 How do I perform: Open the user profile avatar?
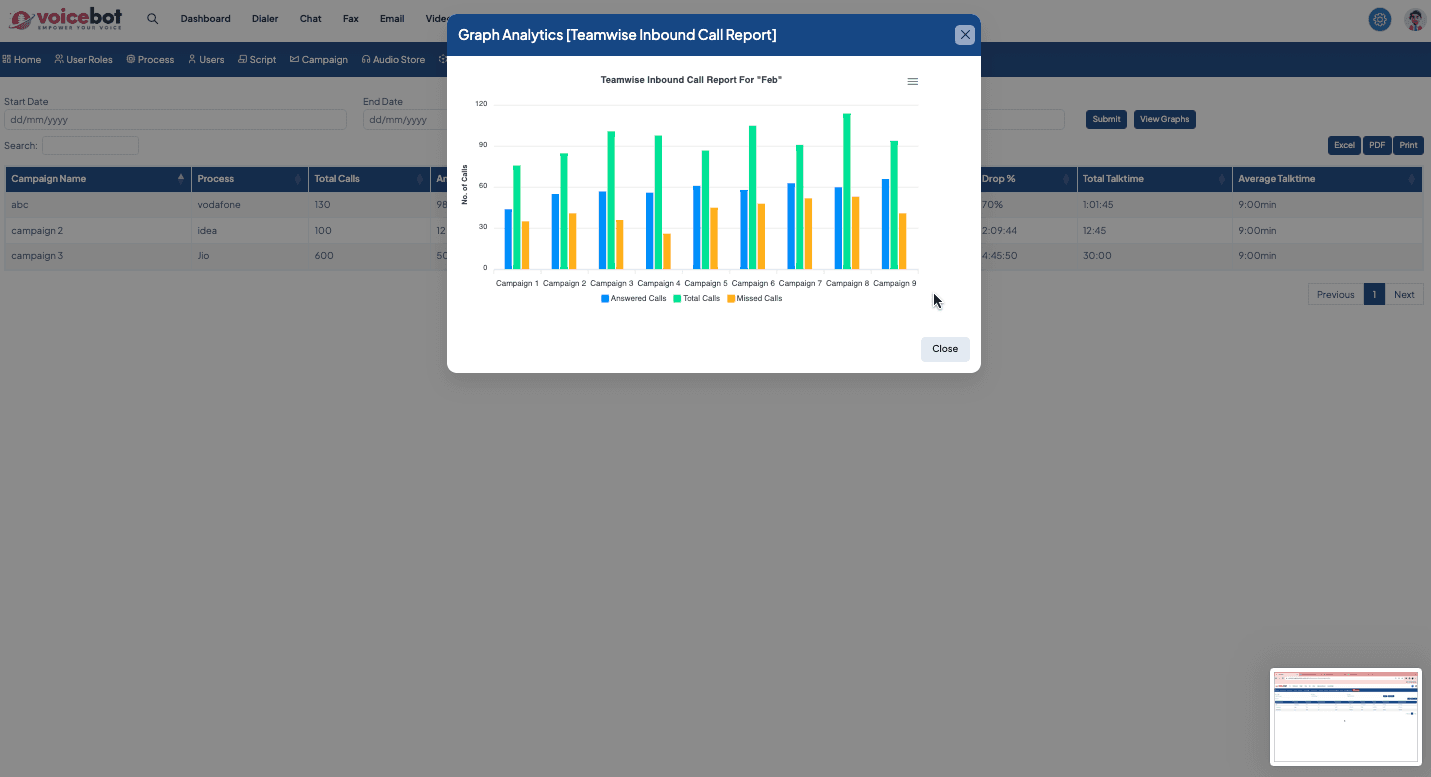click(1415, 19)
